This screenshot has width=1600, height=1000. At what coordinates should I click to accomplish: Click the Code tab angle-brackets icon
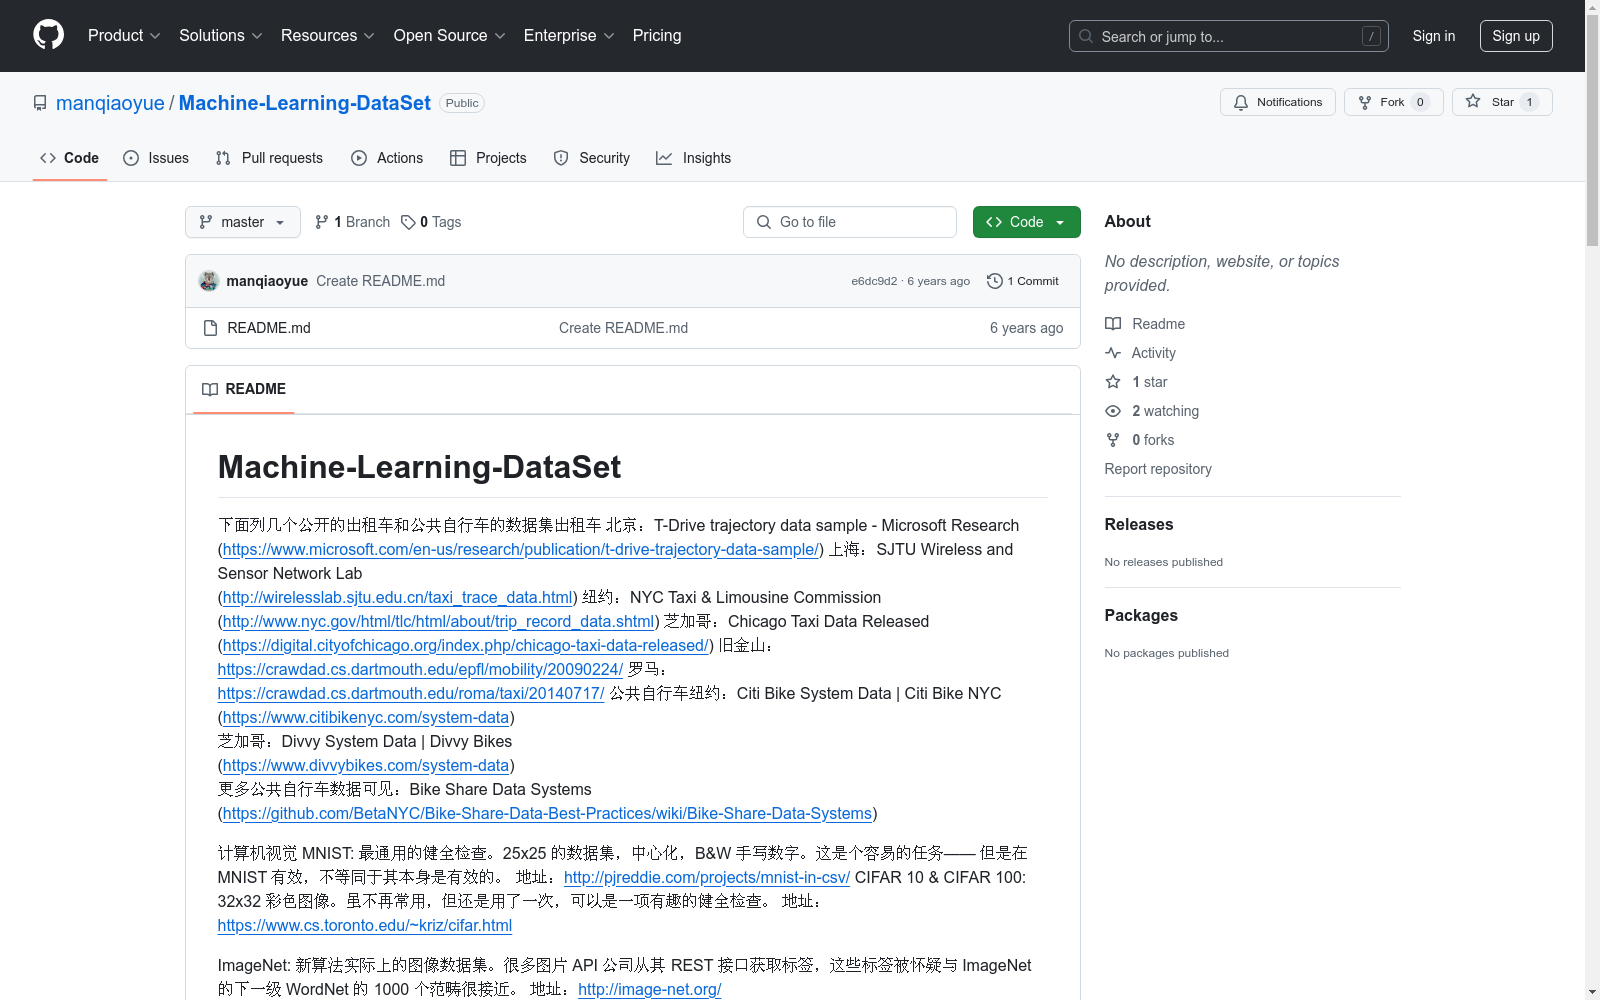48,158
